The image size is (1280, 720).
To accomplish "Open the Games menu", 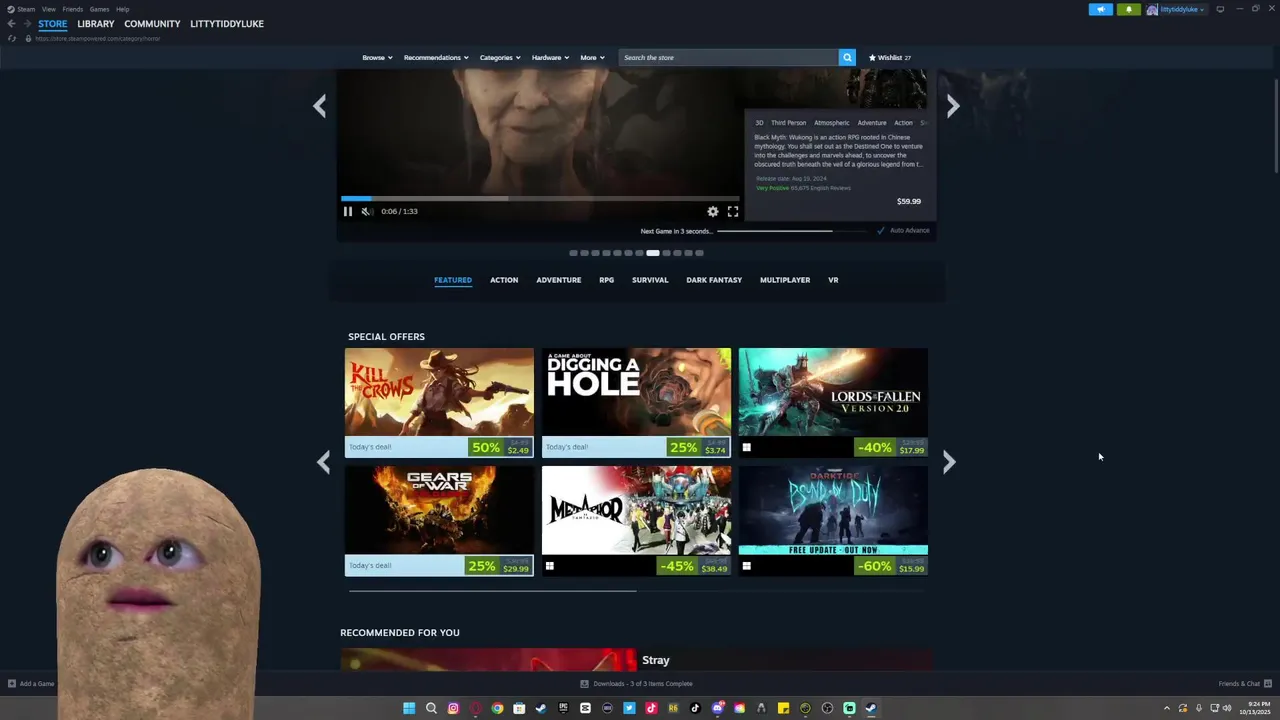I will pos(99,9).
